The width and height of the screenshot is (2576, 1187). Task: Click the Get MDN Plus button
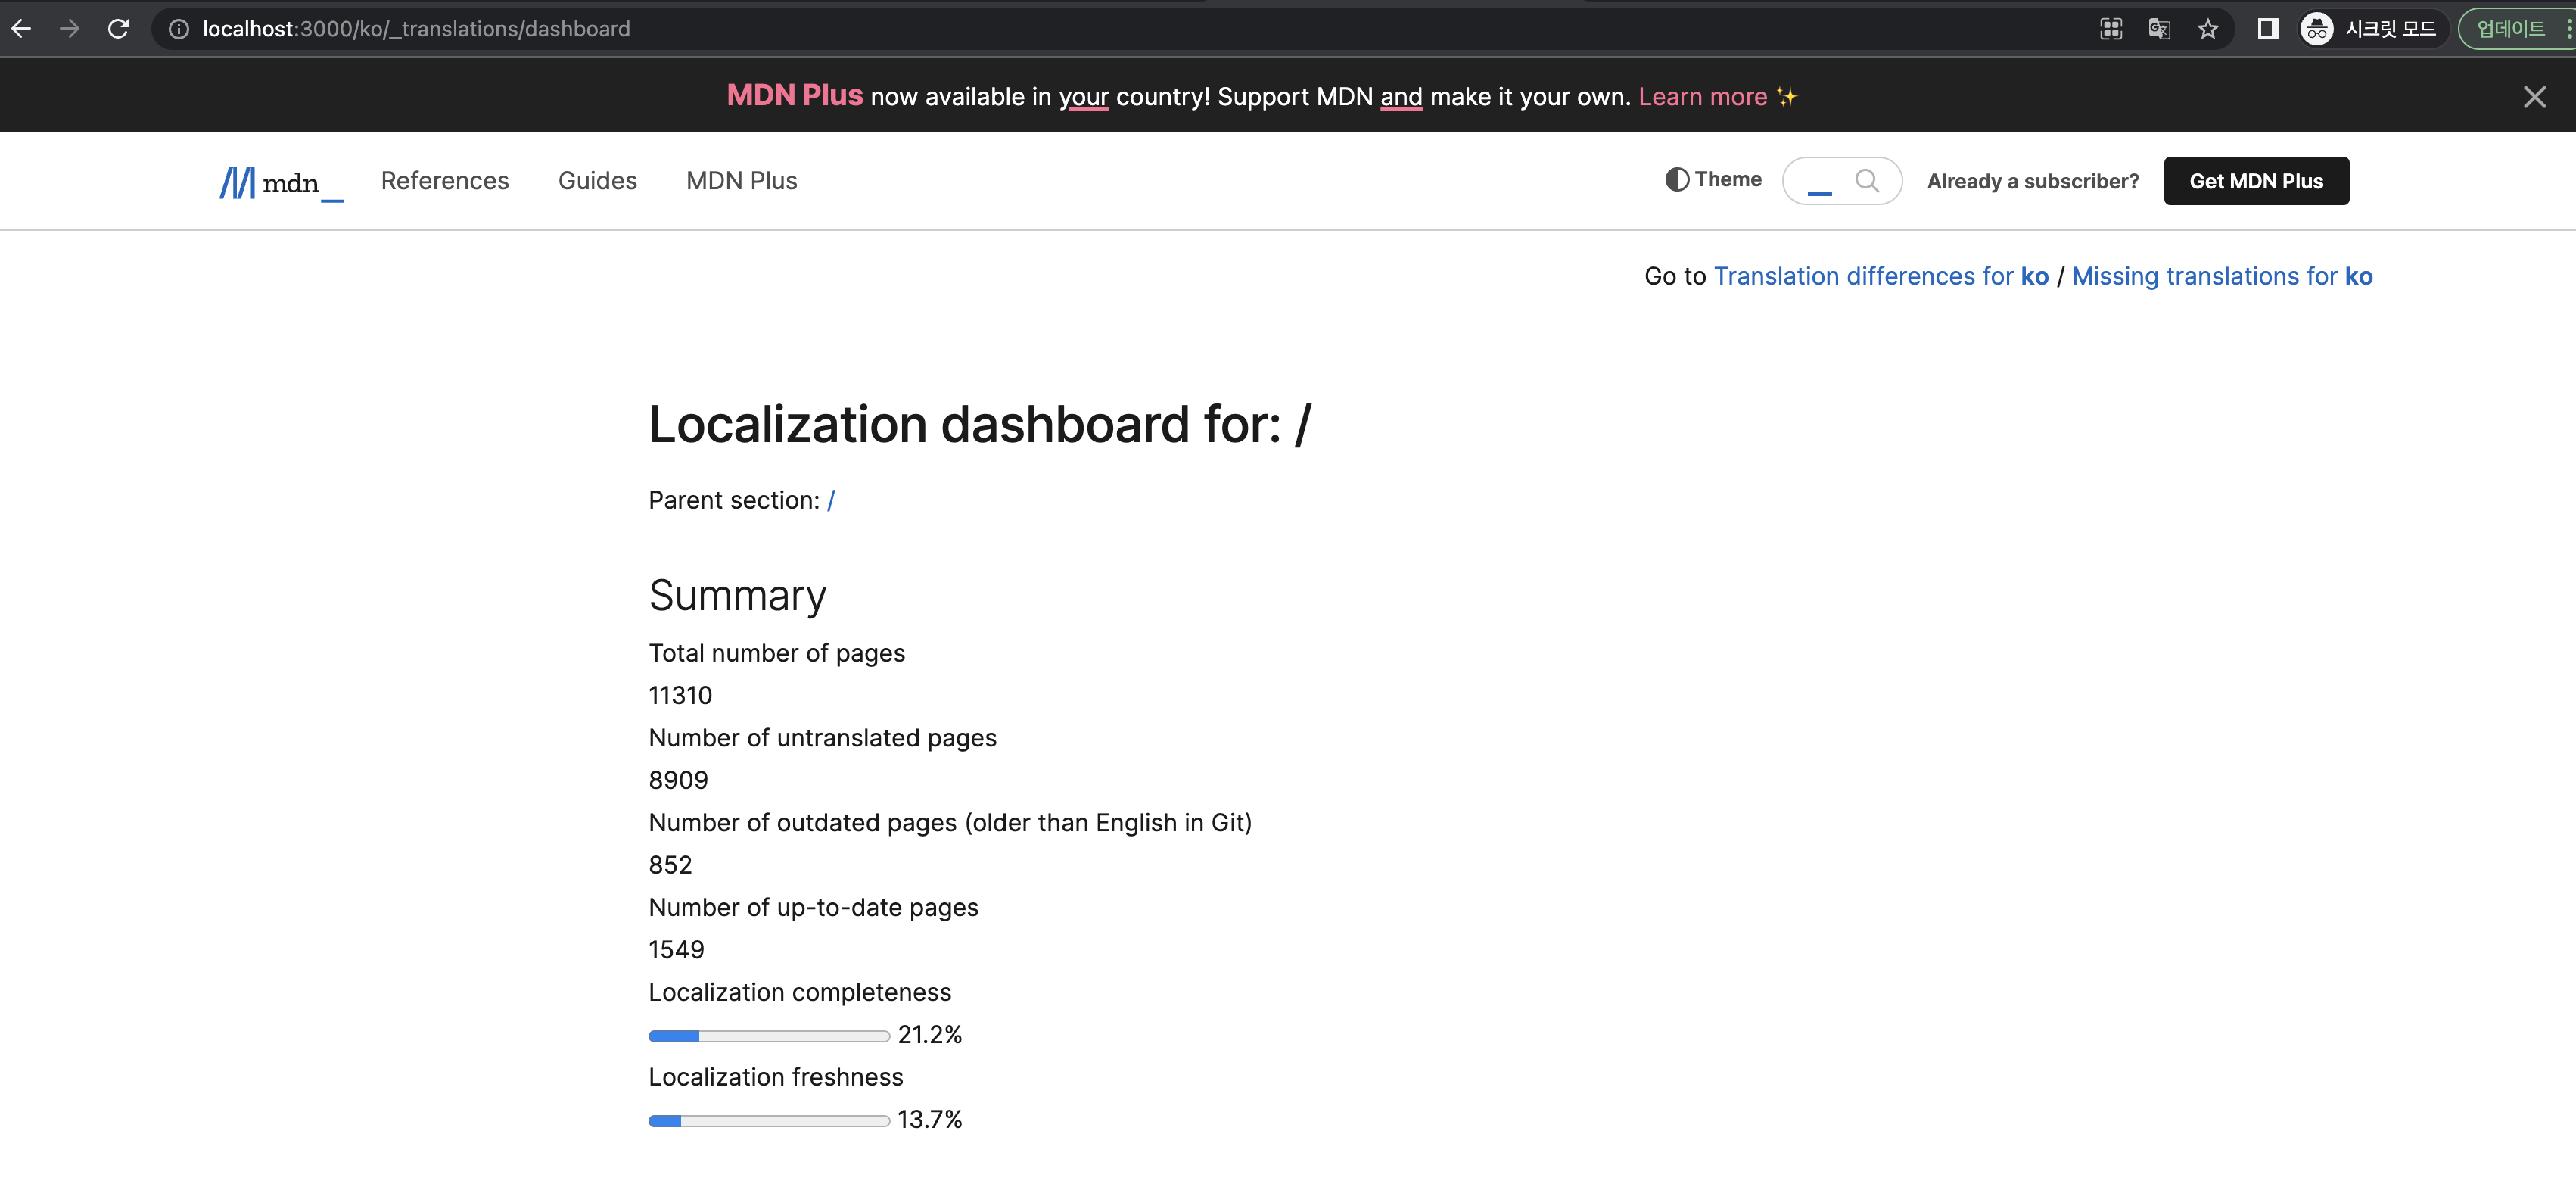click(x=2255, y=181)
